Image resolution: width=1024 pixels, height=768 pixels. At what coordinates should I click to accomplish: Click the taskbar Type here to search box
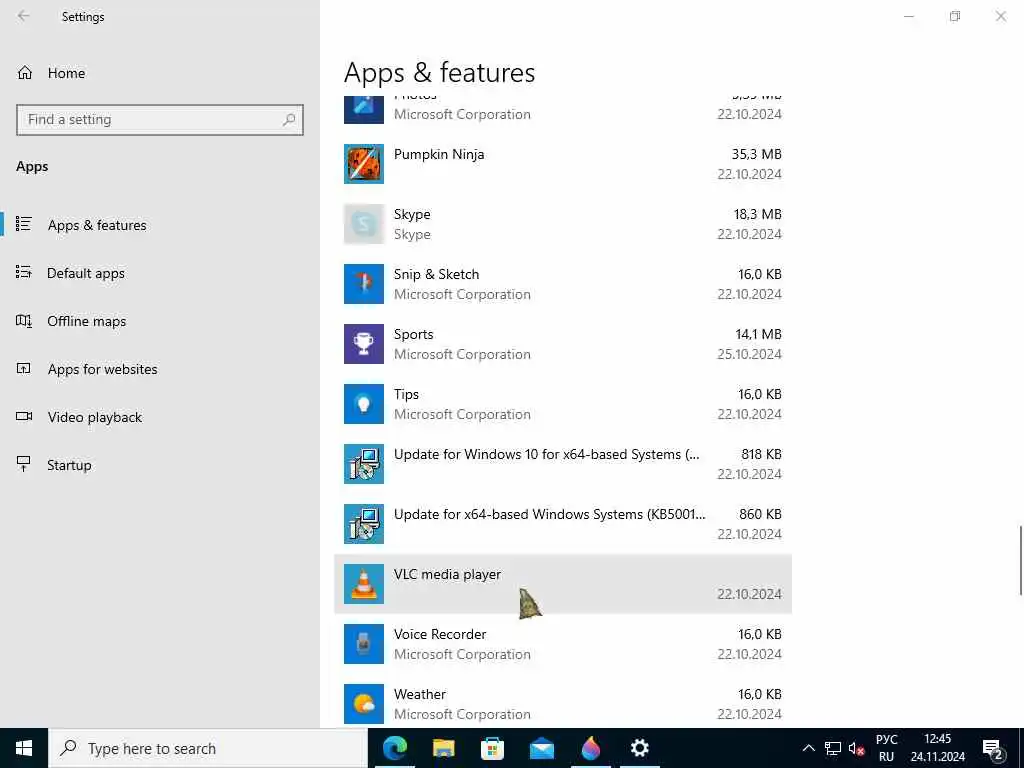[208, 748]
